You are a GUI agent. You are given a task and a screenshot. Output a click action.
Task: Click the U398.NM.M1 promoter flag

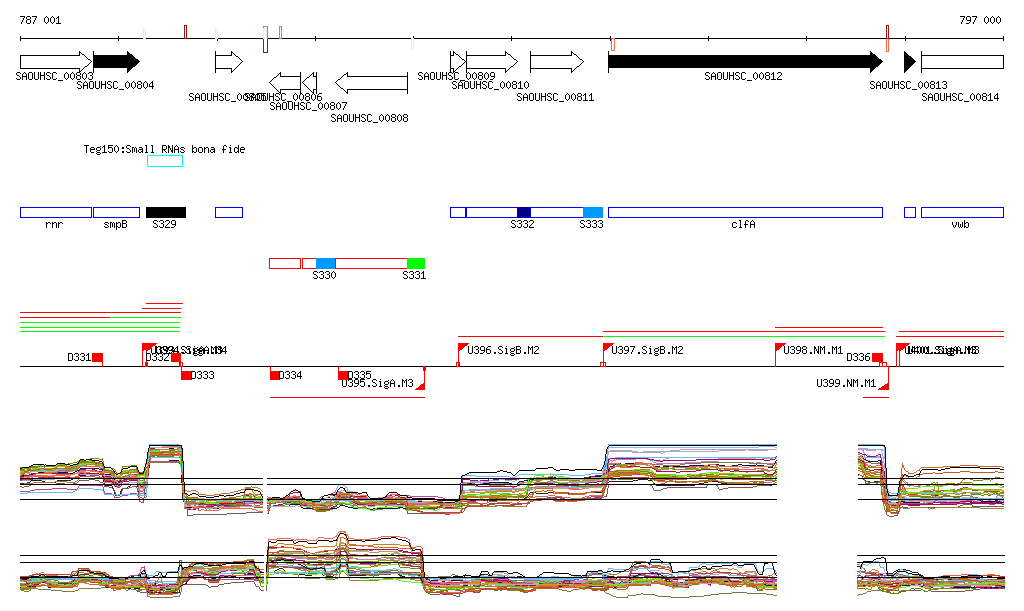coord(780,354)
